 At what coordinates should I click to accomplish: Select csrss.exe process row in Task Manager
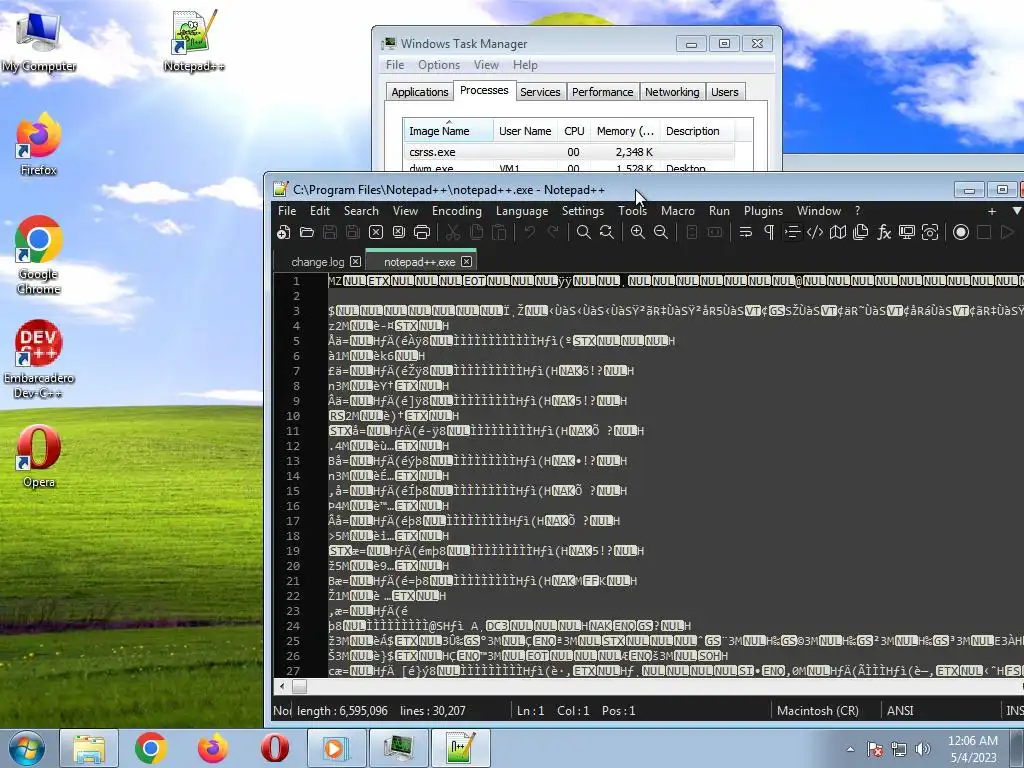tap(568, 152)
